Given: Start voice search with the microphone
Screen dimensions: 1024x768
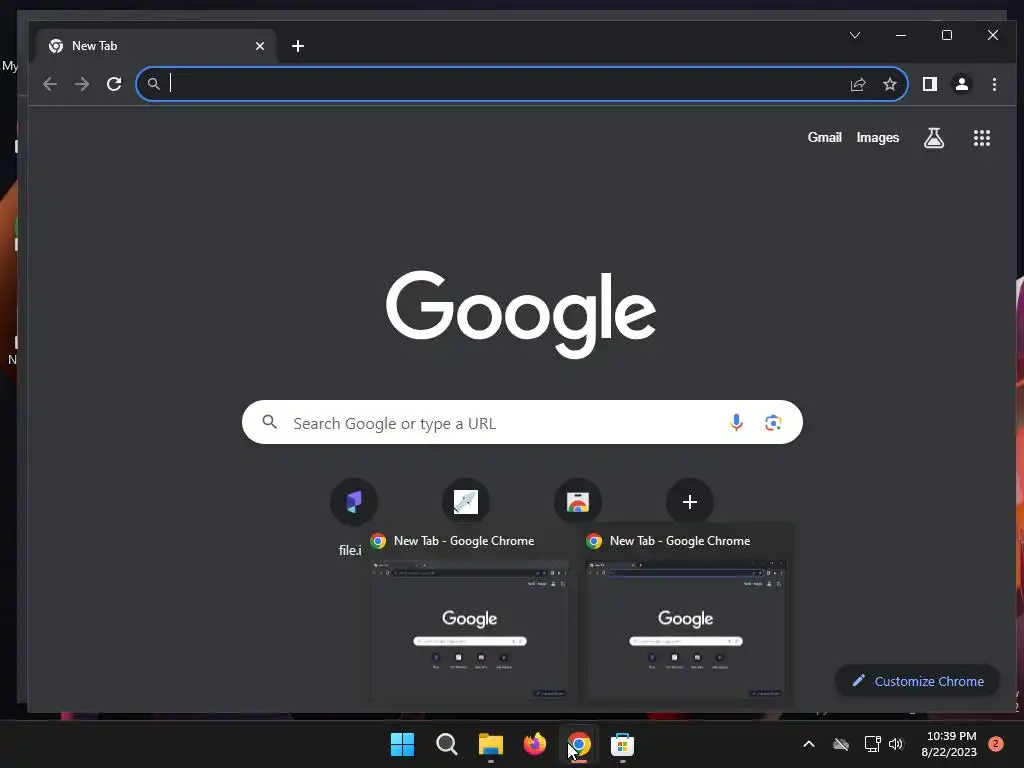Looking at the screenshot, I should click(x=736, y=423).
